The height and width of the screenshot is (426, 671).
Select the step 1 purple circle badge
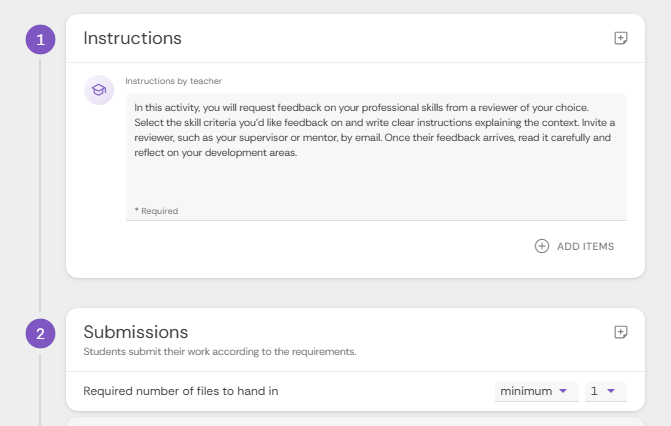40,40
